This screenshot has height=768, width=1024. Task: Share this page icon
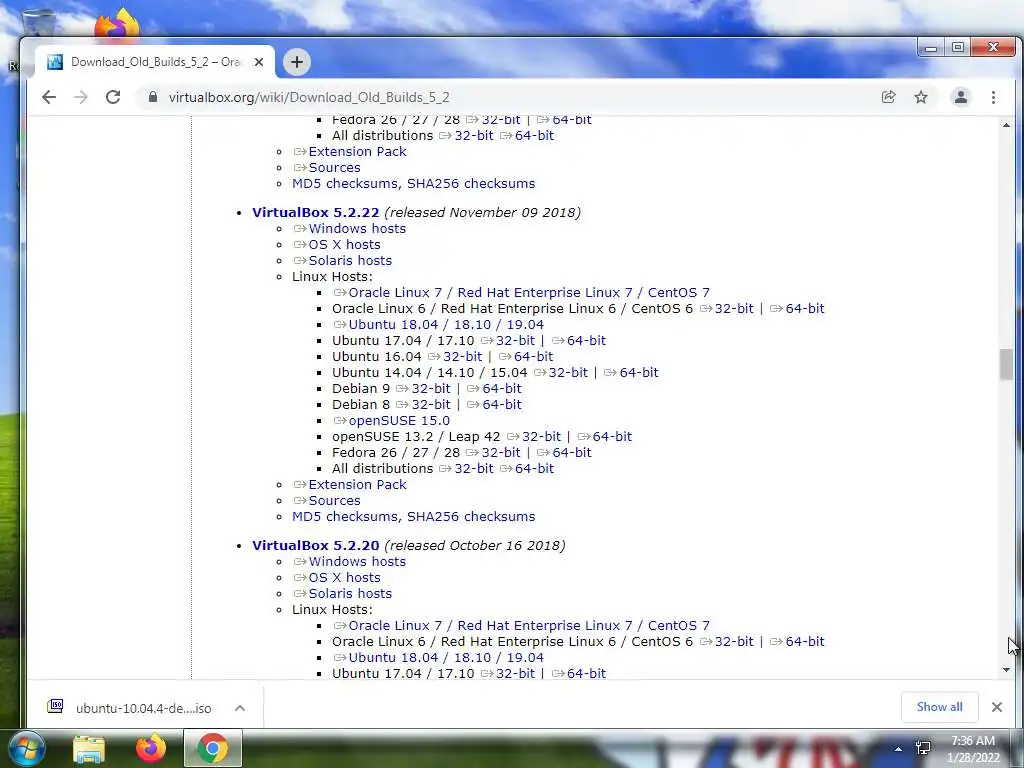pyautogui.click(x=888, y=97)
